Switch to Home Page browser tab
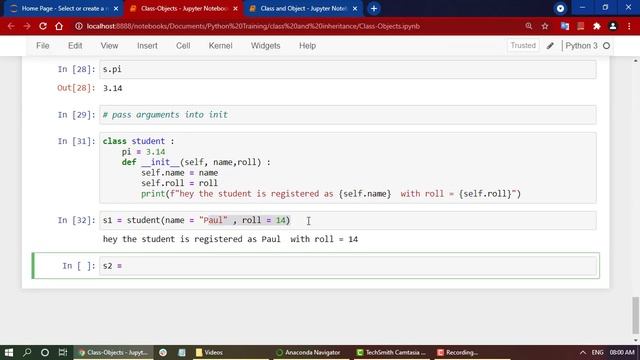The image size is (640, 360). 61,8
